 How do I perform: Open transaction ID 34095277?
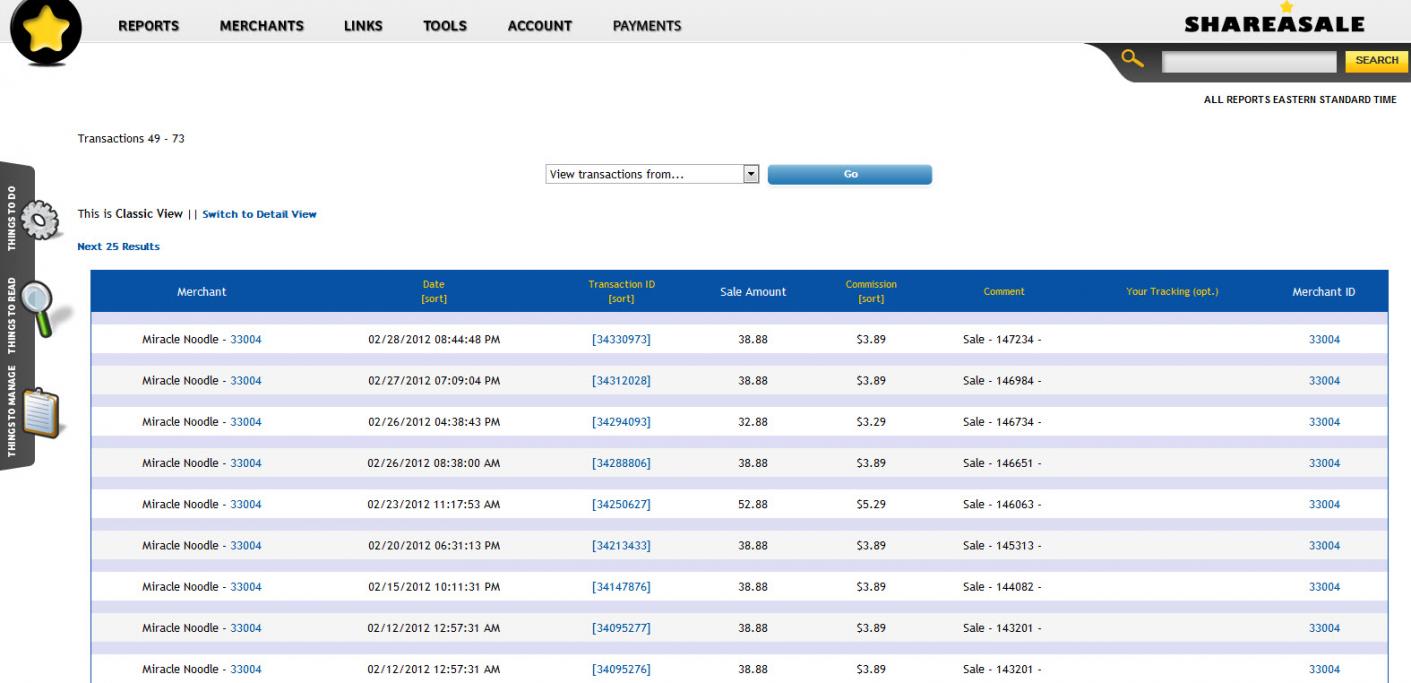tap(621, 628)
